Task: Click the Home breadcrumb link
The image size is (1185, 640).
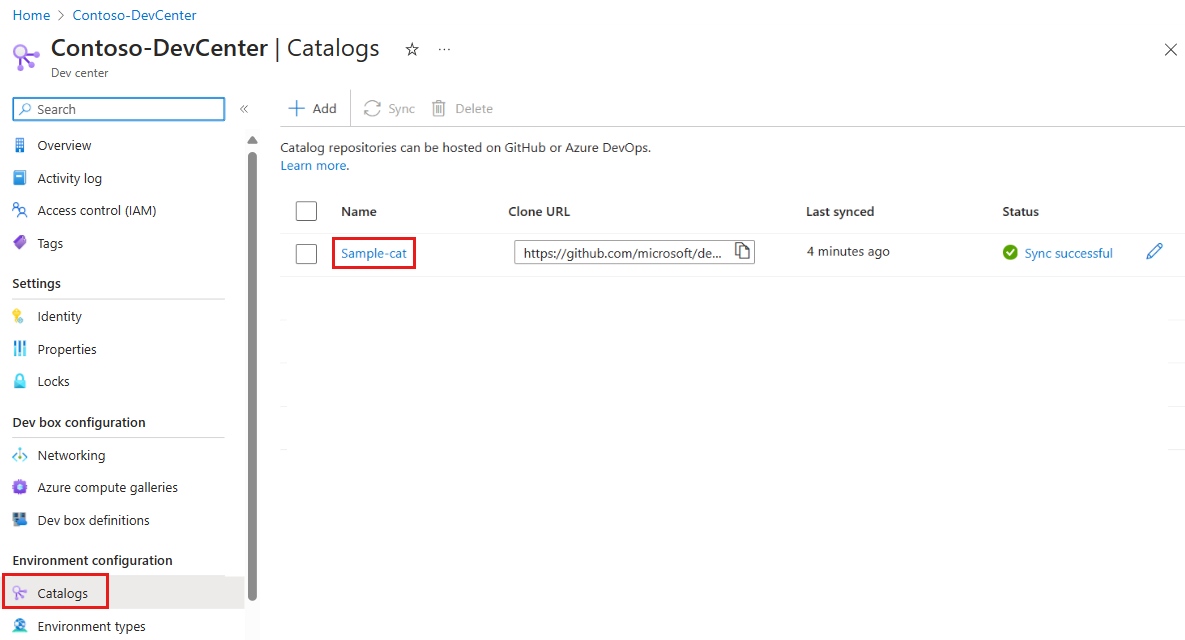Action: [31, 15]
